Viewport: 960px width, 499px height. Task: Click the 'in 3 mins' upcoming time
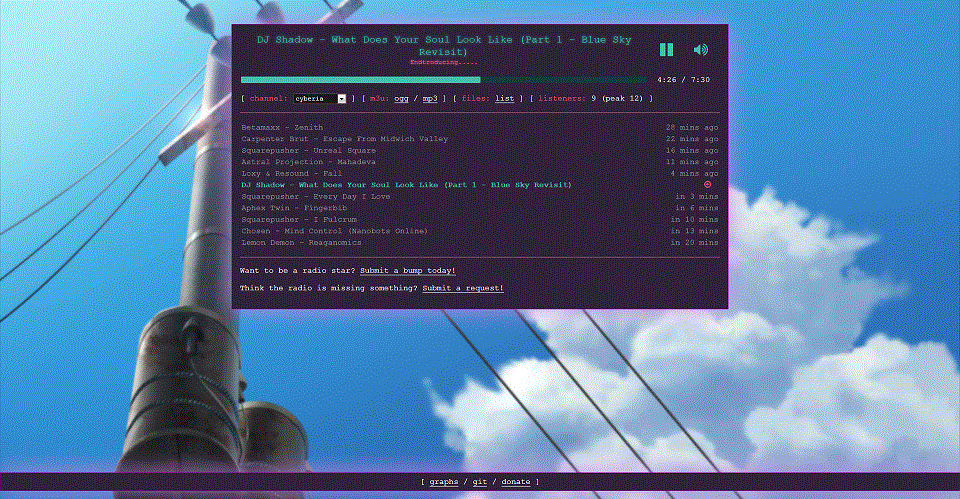pyautogui.click(x=697, y=197)
